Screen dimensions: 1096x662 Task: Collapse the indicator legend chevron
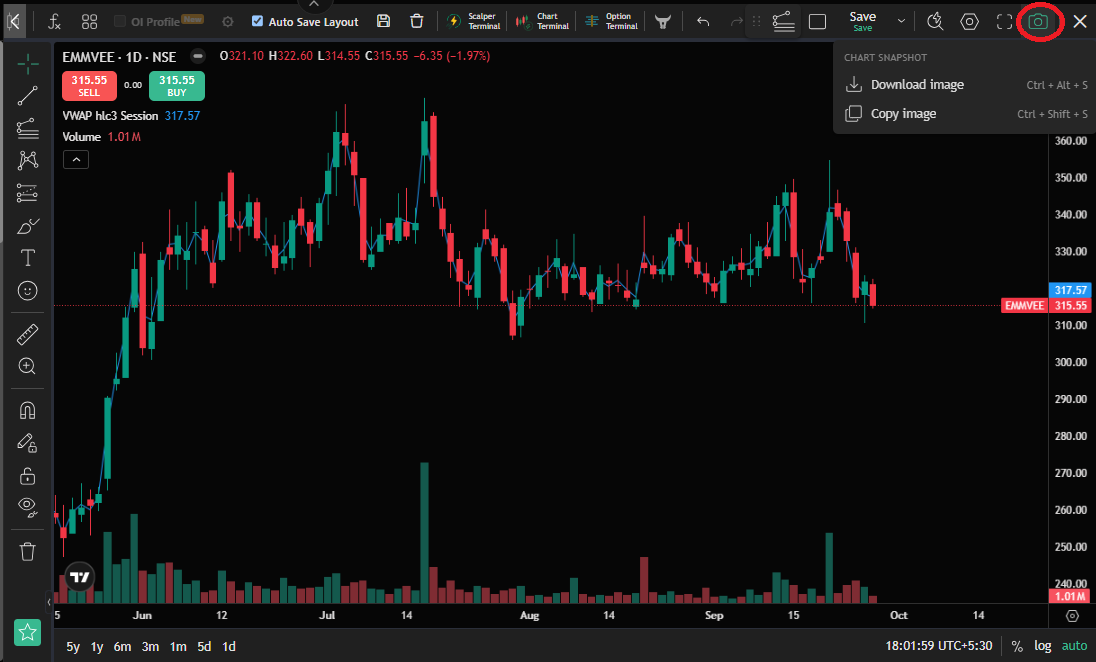(x=76, y=159)
